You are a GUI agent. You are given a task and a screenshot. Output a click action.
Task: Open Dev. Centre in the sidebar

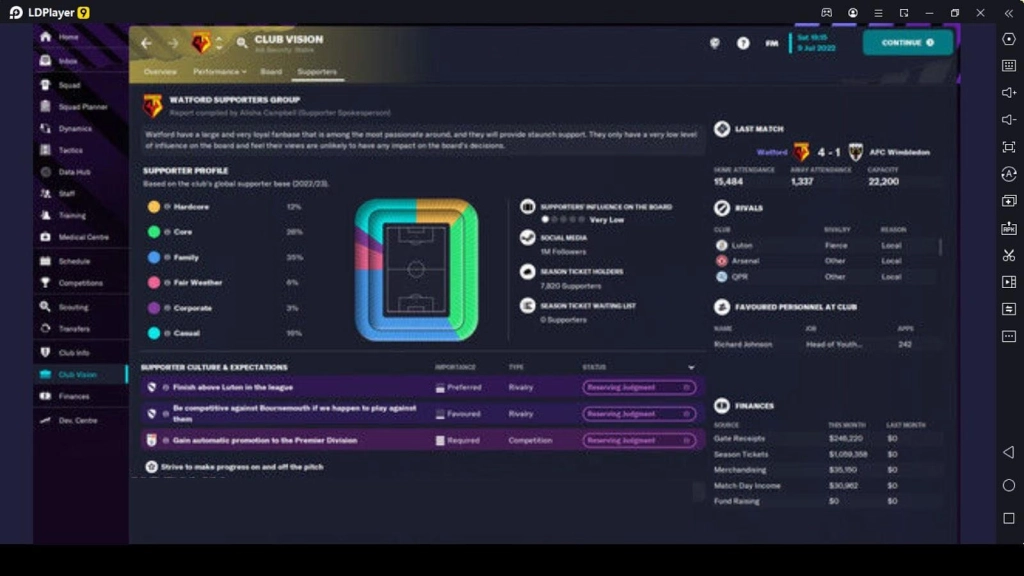[78, 421]
